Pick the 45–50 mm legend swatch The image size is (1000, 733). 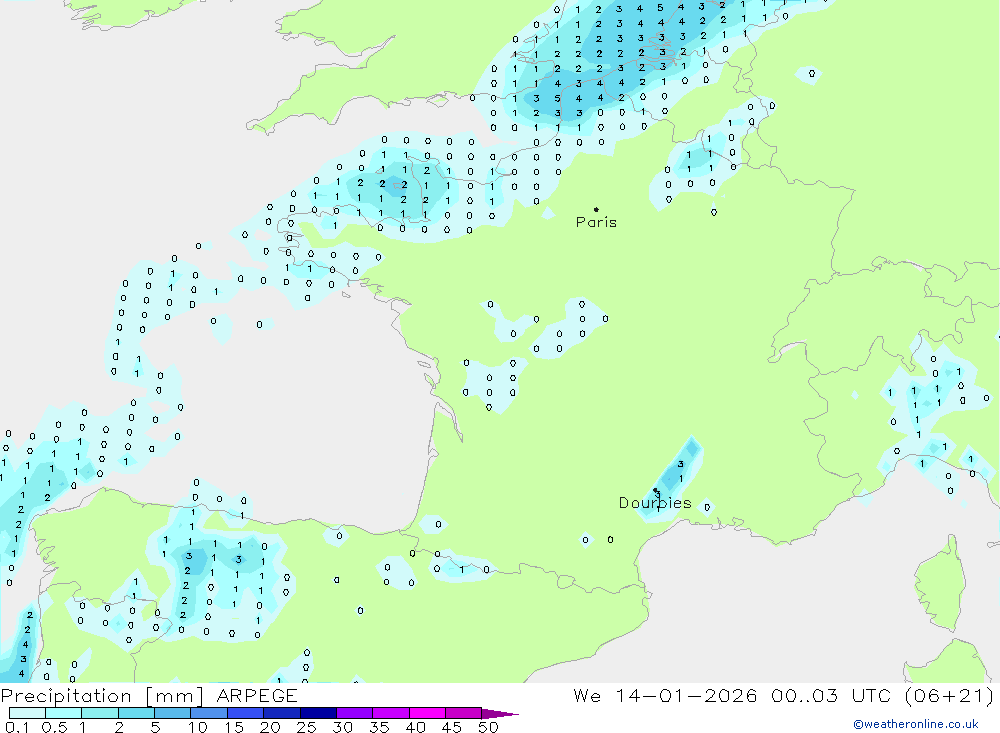coord(464,713)
